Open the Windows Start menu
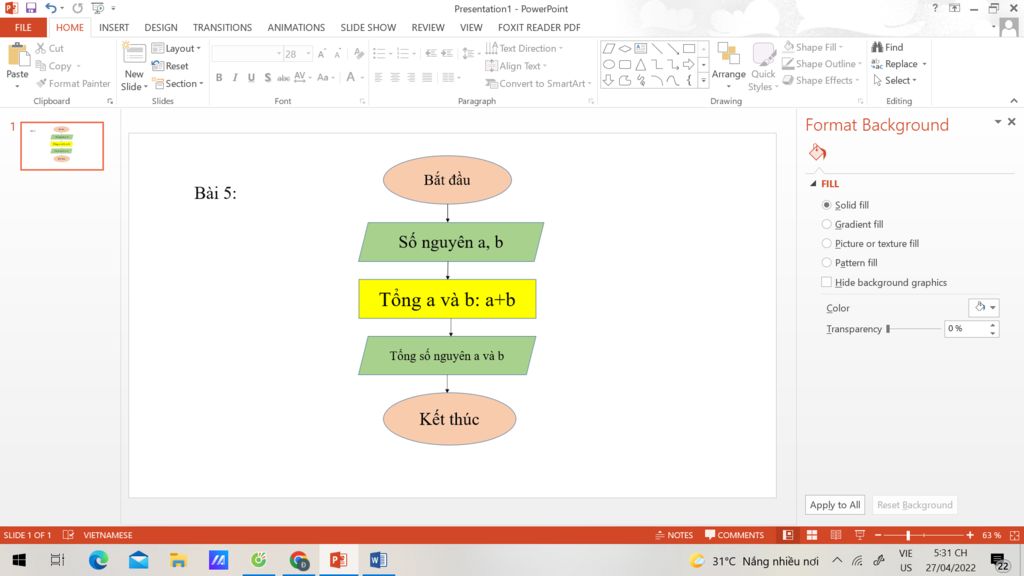Viewport: 1024px width, 576px height. 19,560
